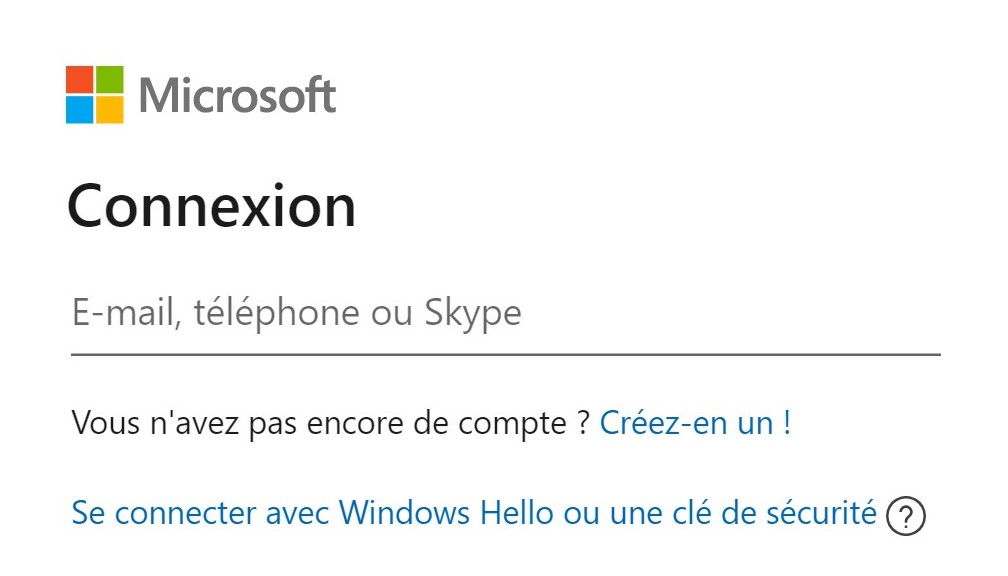This screenshot has width=1008, height=576.
Task: Click the green square in the Microsoft logo
Action: click(110, 78)
